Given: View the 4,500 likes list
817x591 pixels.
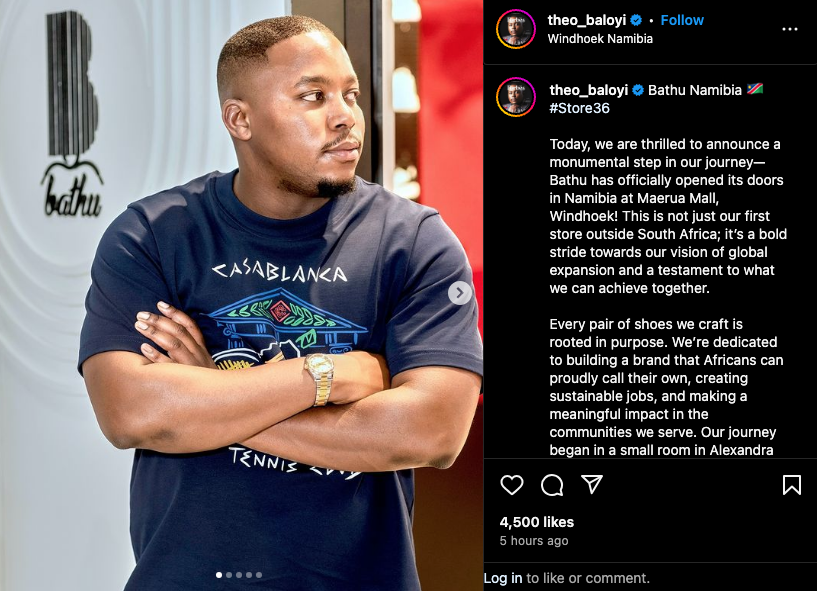Looking at the screenshot, I should 537,522.
